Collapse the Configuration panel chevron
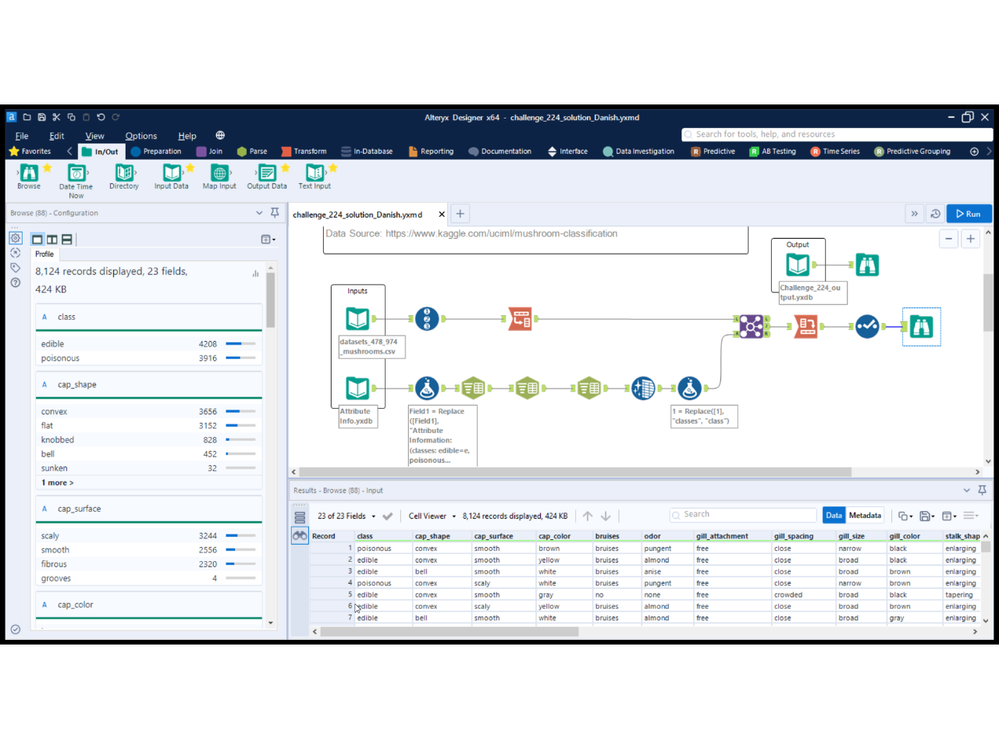The image size is (999, 749). coord(259,213)
